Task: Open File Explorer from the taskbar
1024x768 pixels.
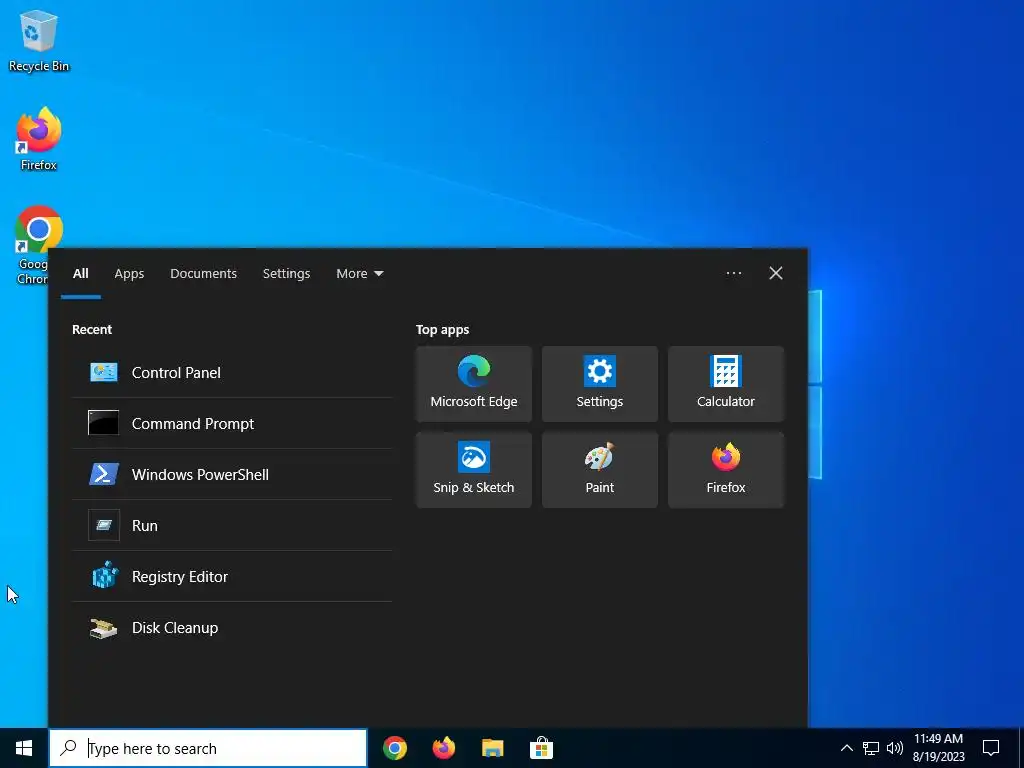Action: tap(492, 748)
